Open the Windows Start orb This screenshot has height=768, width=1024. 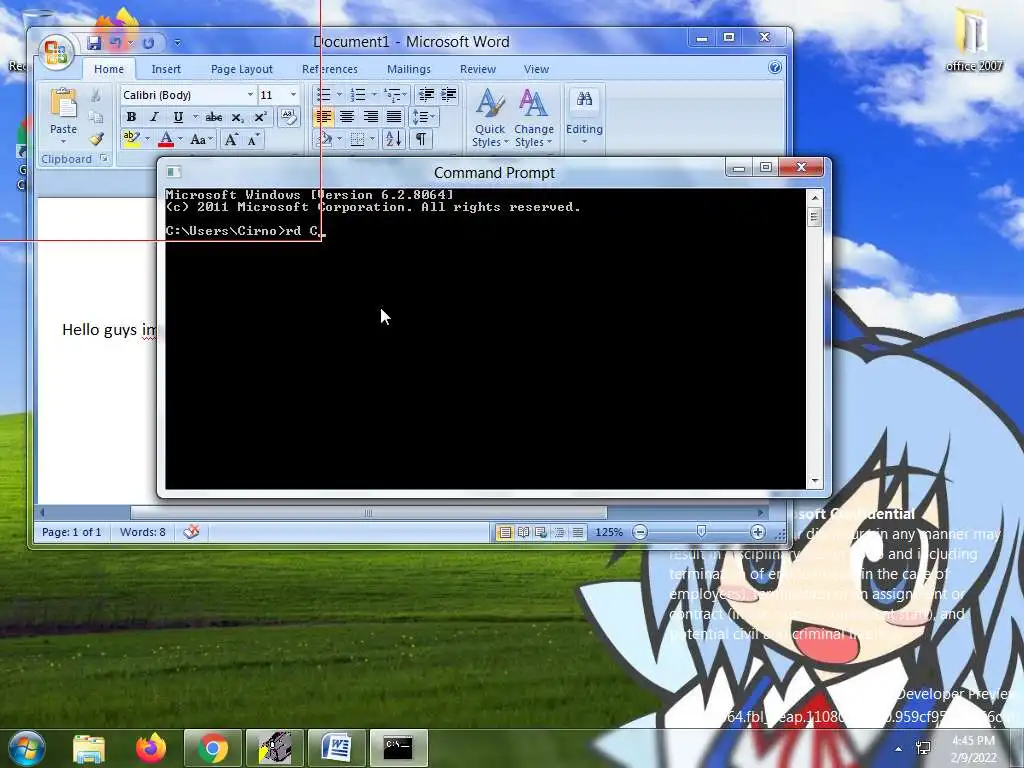pos(27,748)
